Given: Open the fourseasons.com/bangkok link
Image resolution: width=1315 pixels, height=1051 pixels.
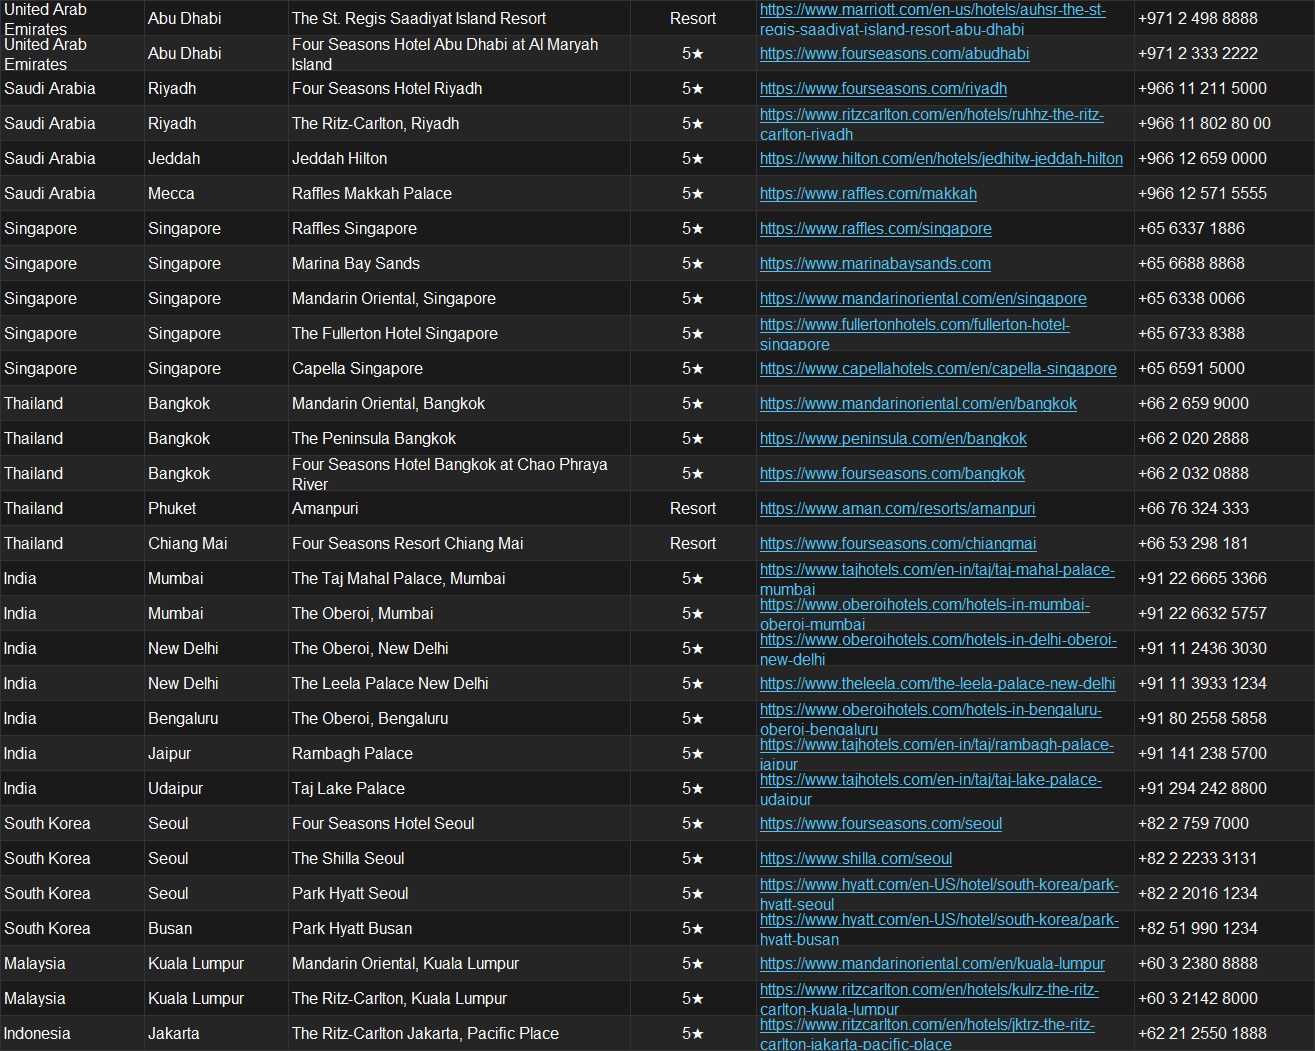Looking at the screenshot, I should [x=892, y=474].
